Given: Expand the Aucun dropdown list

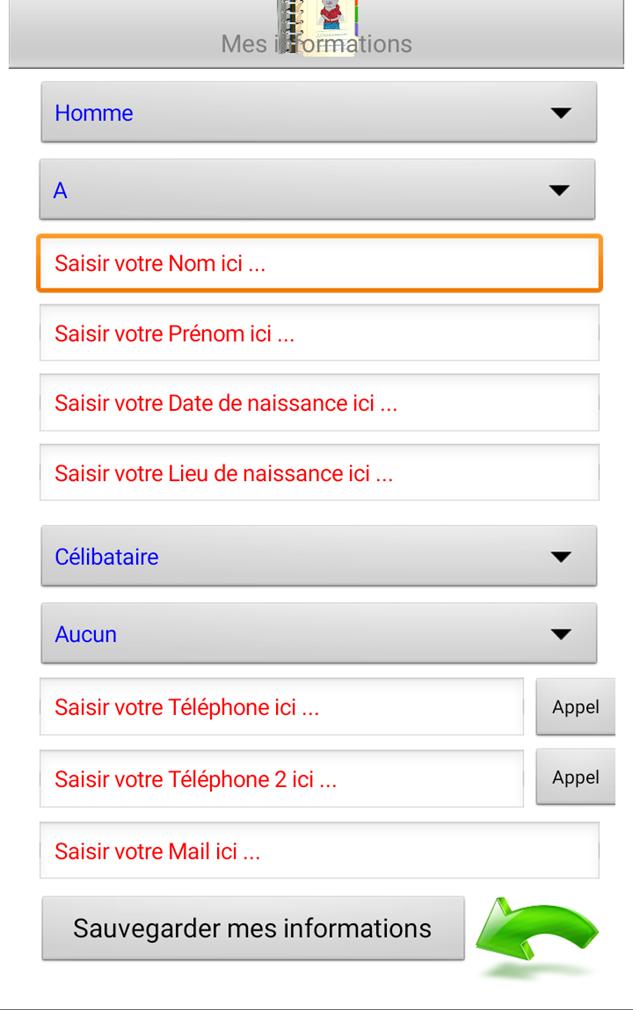Looking at the screenshot, I should (319, 634).
